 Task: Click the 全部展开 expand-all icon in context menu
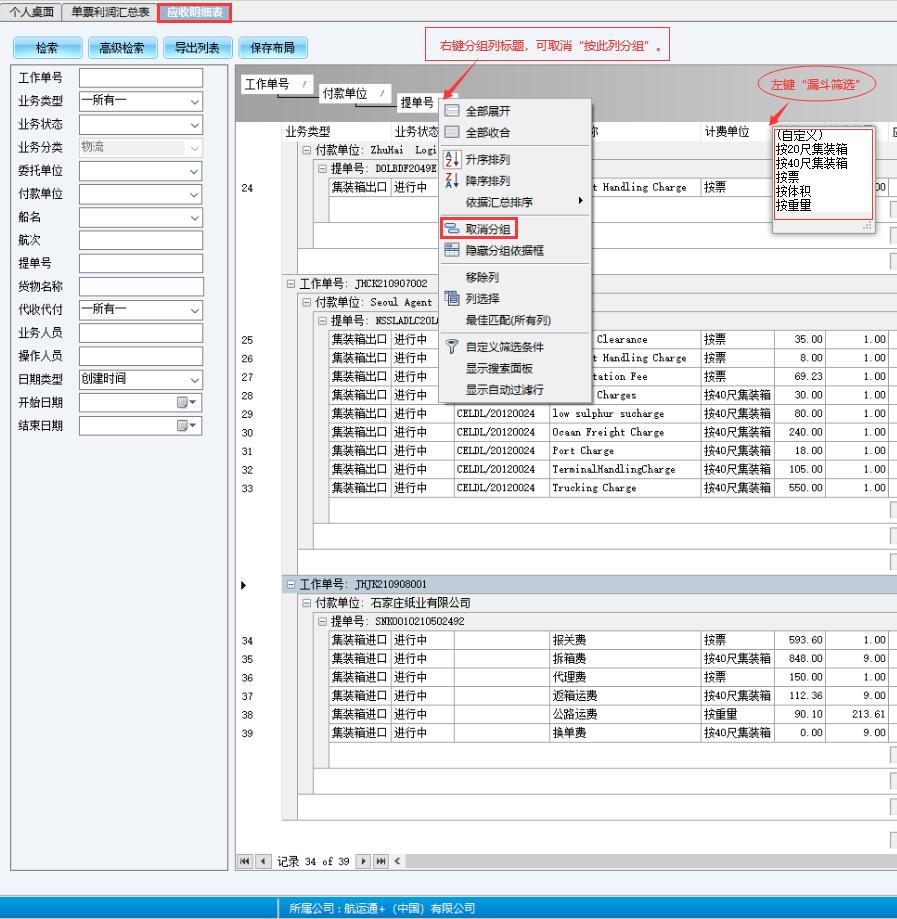click(x=451, y=111)
